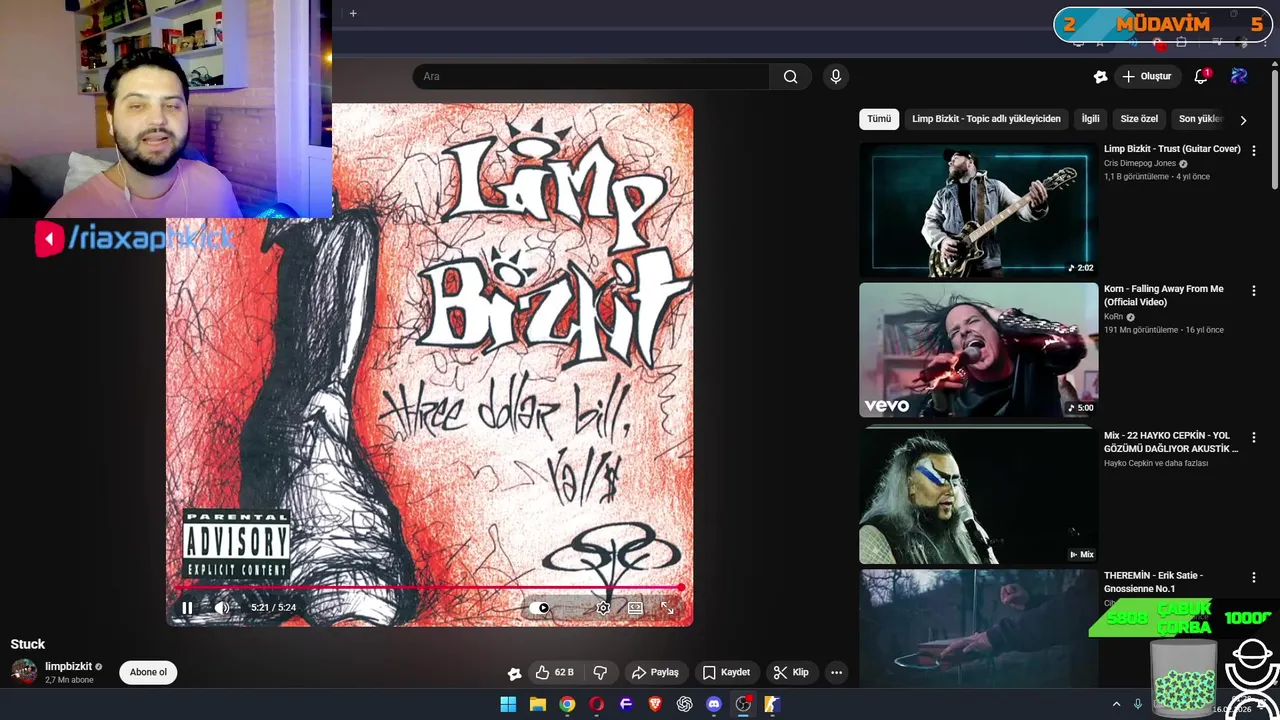Open OBS Studio from taskbar
The height and width of the screenshot is (720, 1280).
tap(743, 704)
